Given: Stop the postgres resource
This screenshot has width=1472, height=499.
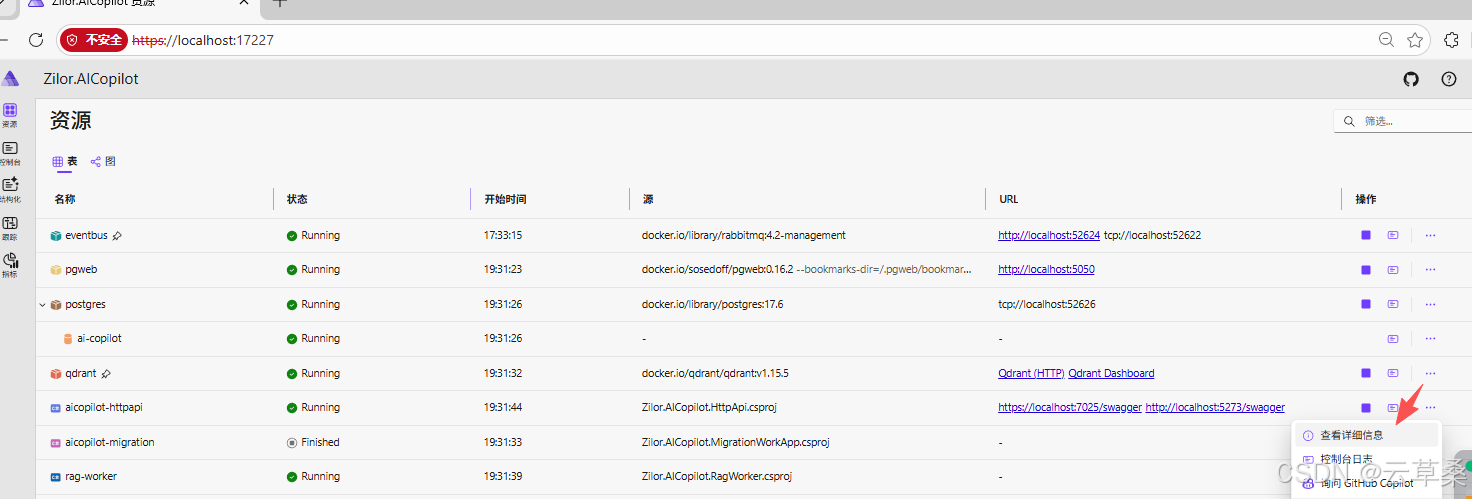Looking at the screenshot, I should point(1366,304).
